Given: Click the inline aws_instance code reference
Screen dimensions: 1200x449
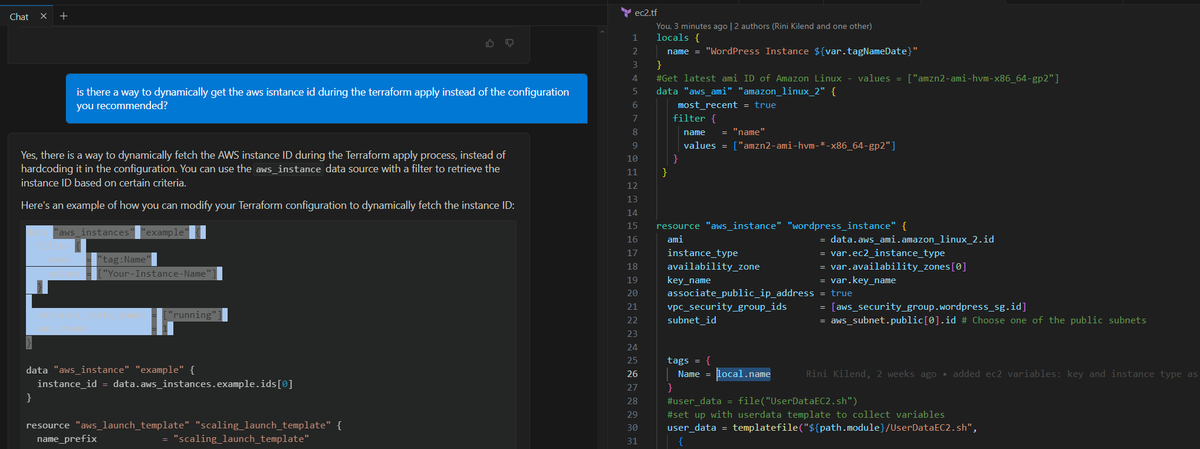Looking at the screenshot, I should coord(288,170).
